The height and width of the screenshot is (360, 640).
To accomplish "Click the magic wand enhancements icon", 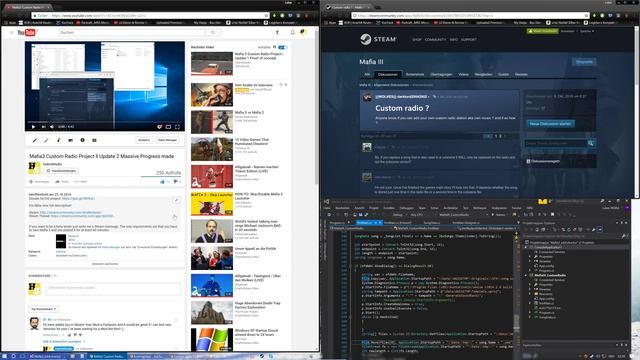I will tap(47, 140).
